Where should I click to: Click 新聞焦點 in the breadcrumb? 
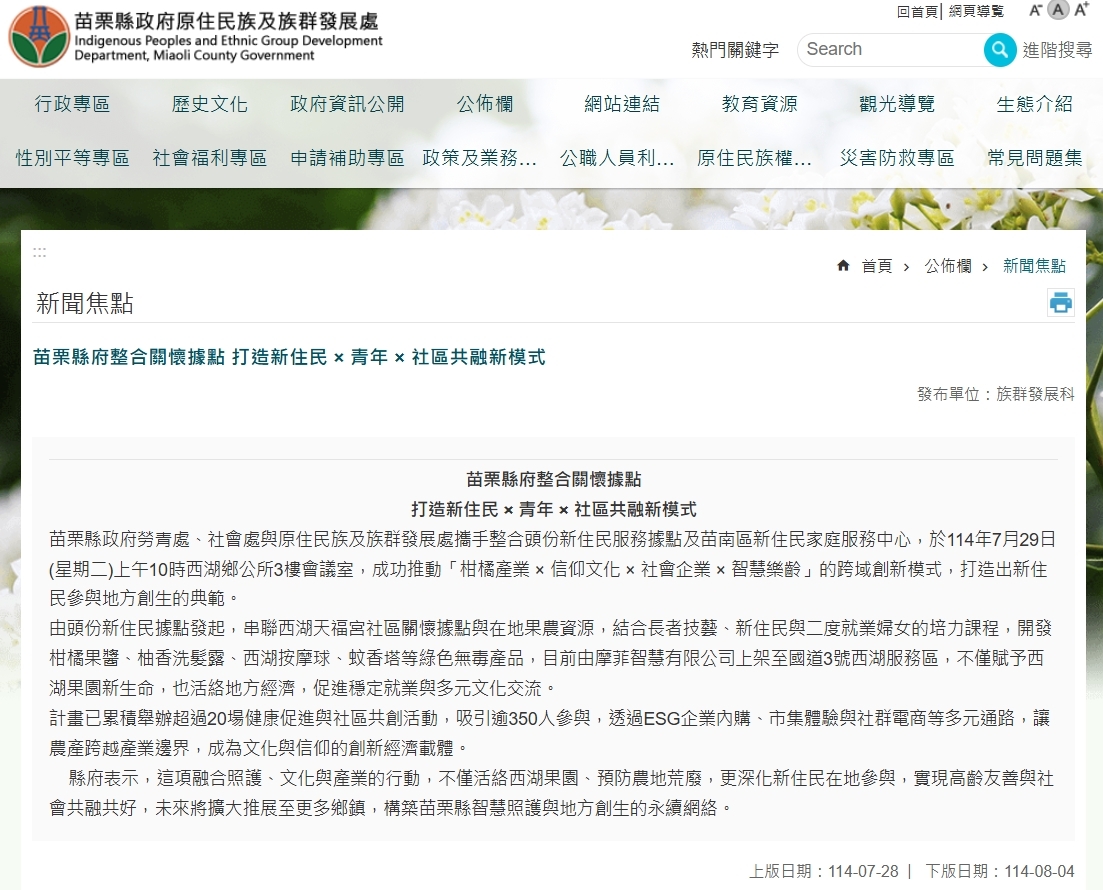click(x=1034, y=266)
